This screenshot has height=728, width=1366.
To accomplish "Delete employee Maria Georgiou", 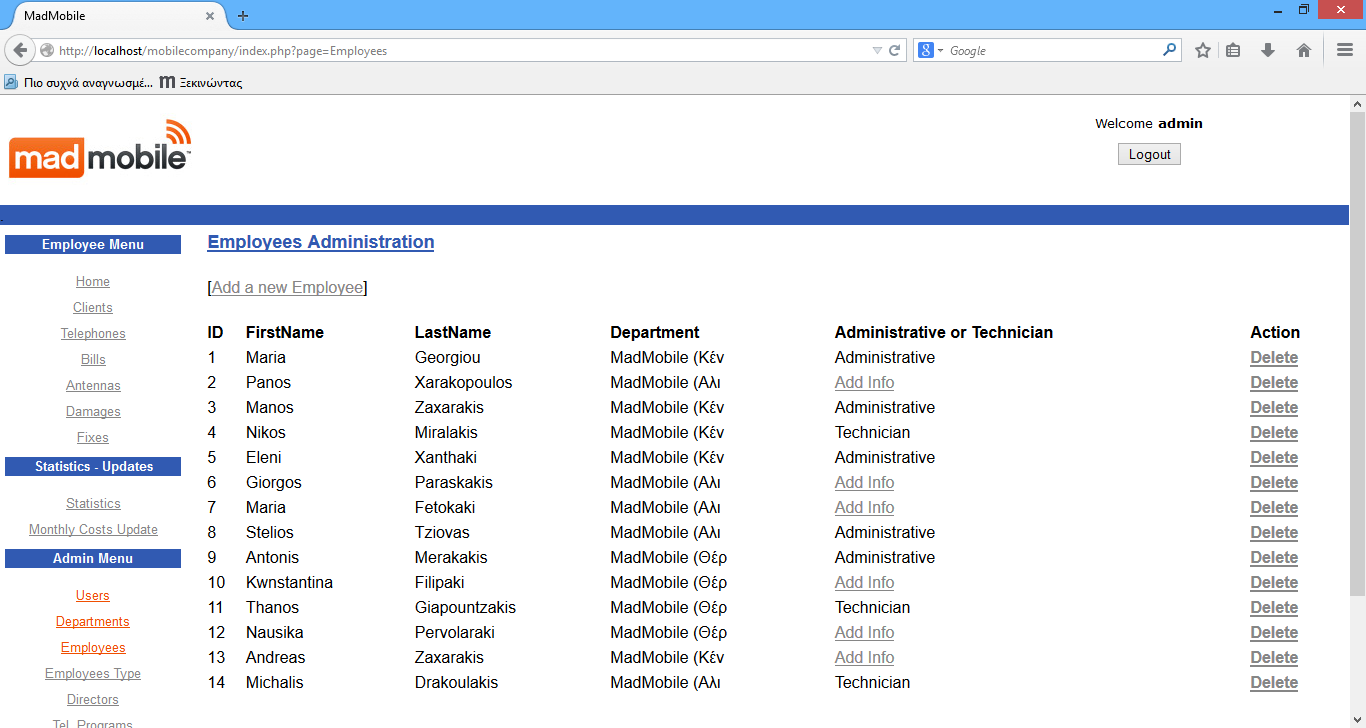I will [x=1274, y=358].
